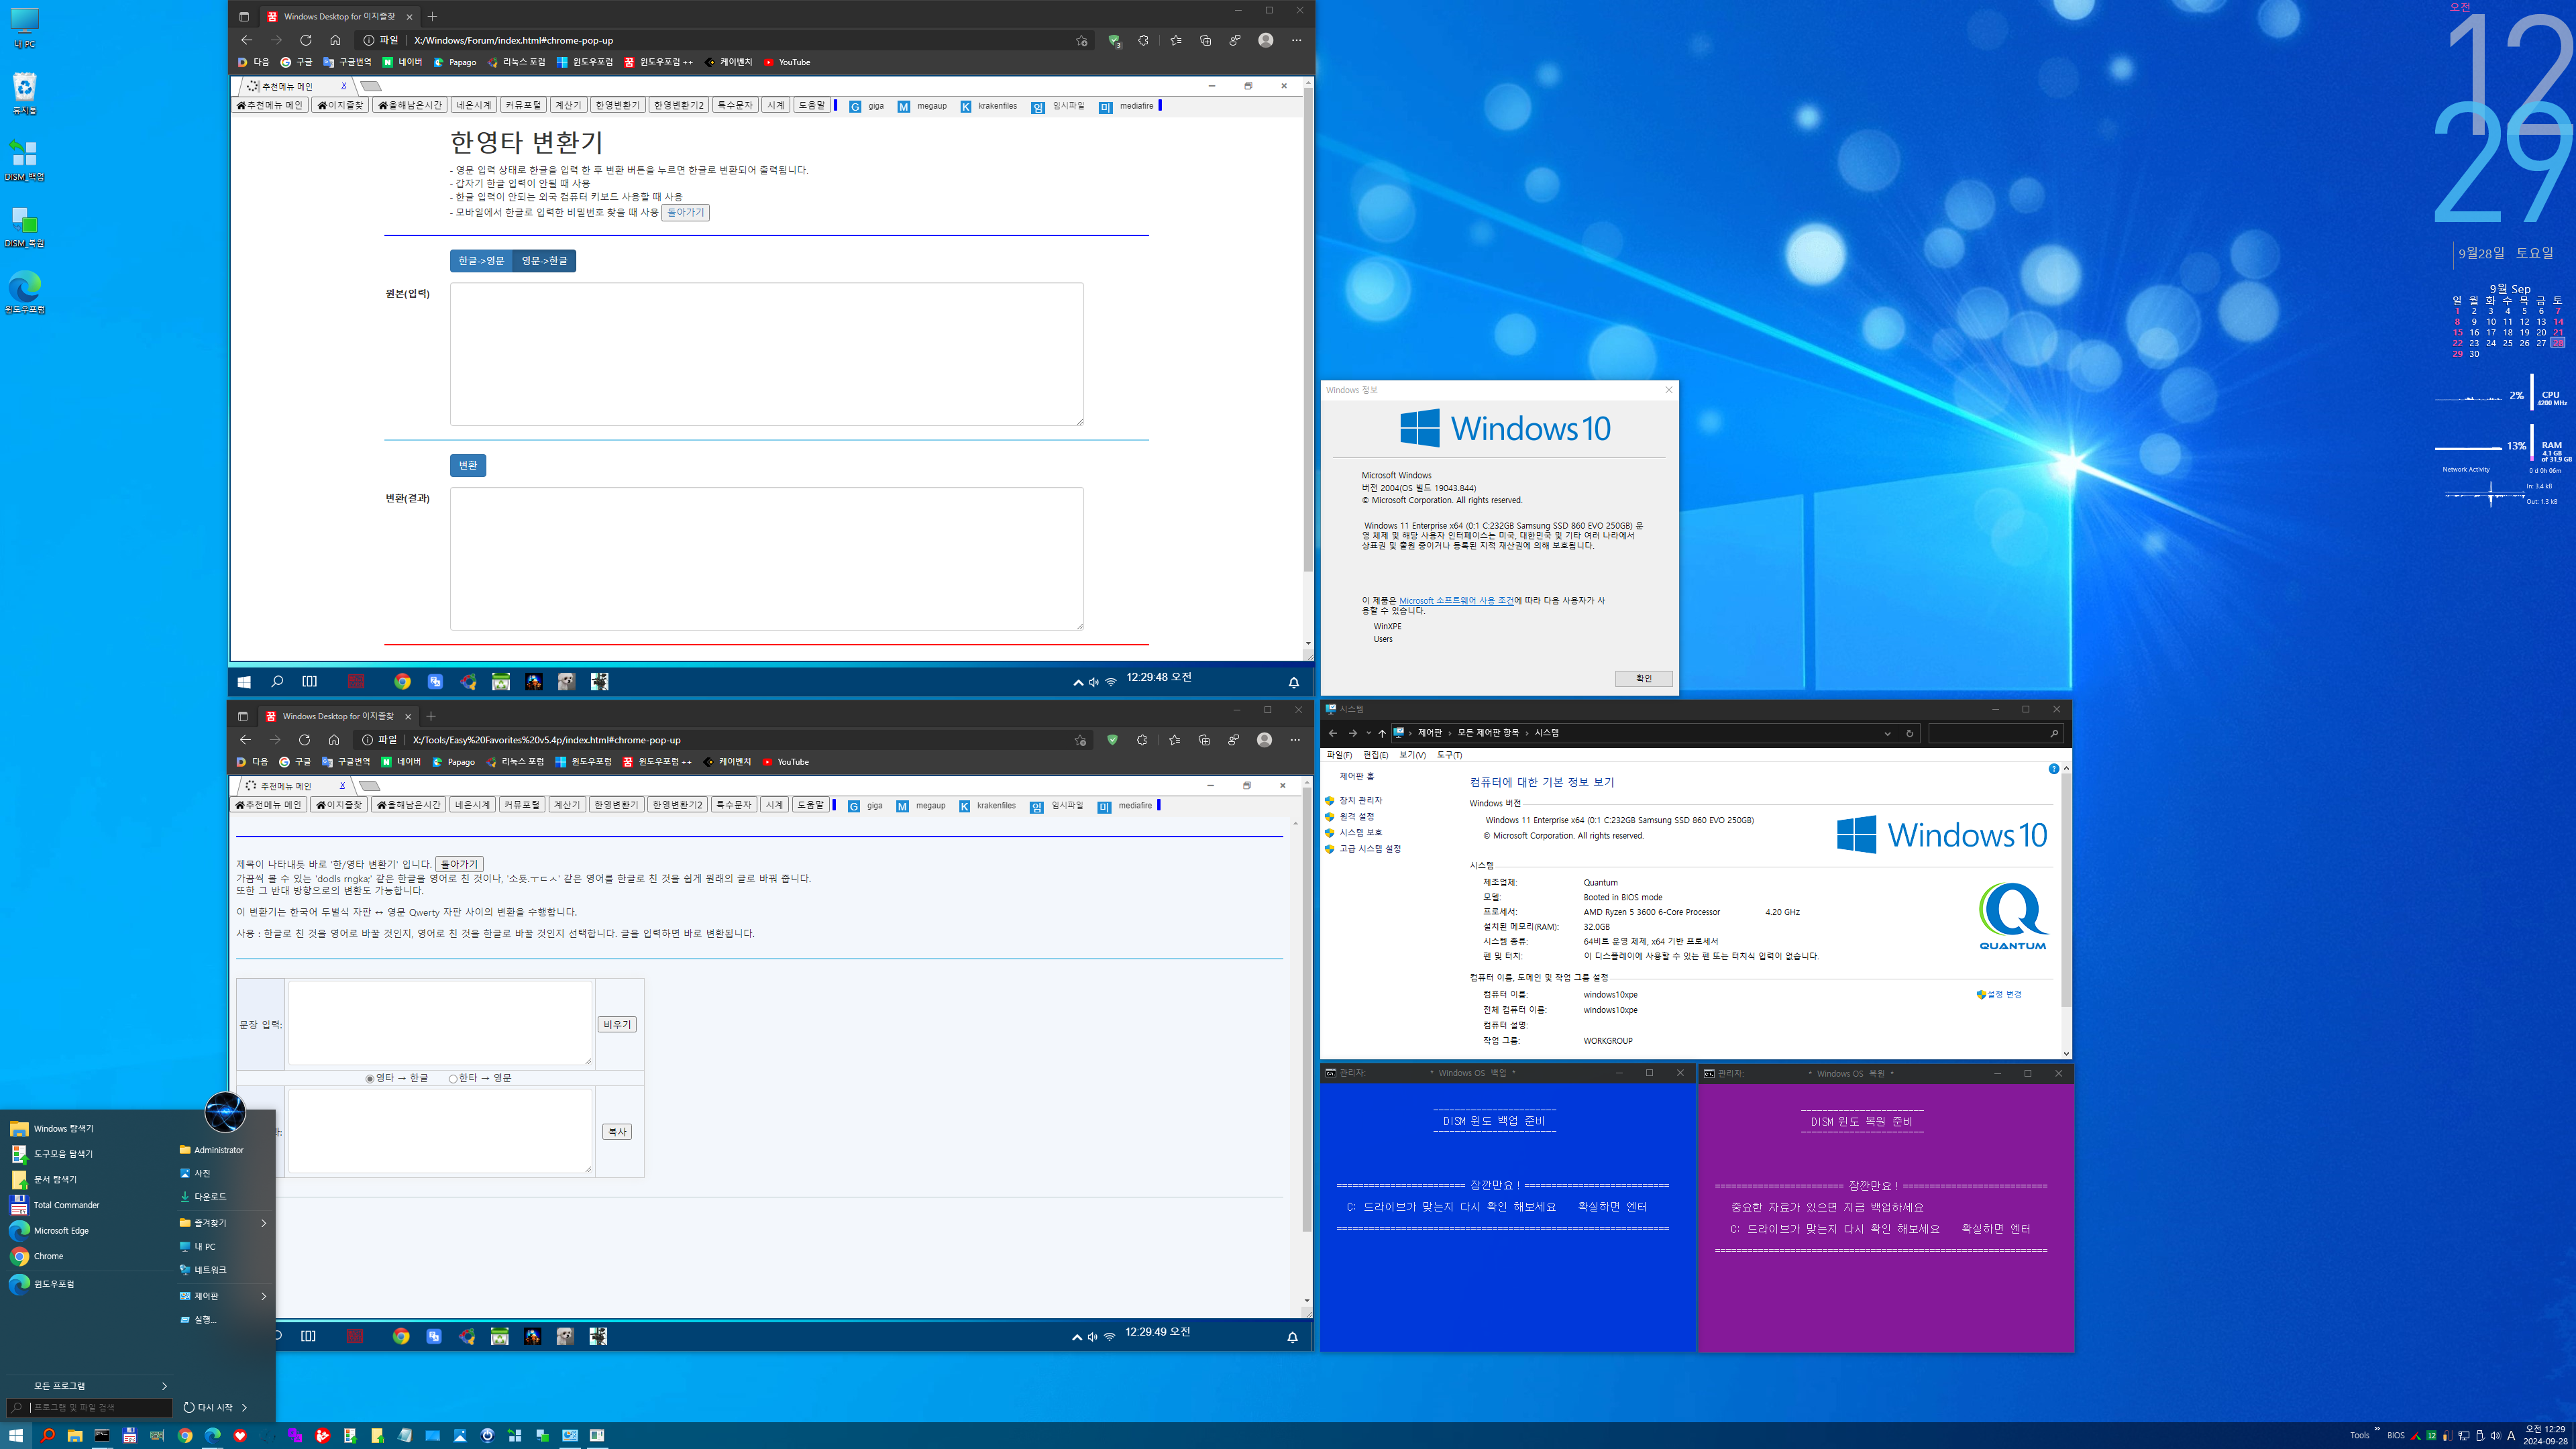
Task: Click the System window vertical scrollbar
Action: 2066,890
